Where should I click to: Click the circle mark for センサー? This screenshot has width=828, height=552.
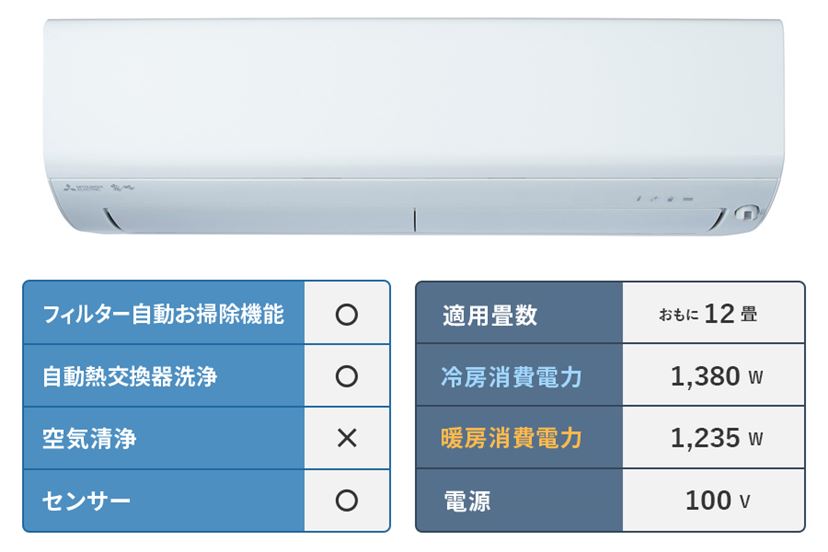tap(346, 500)
